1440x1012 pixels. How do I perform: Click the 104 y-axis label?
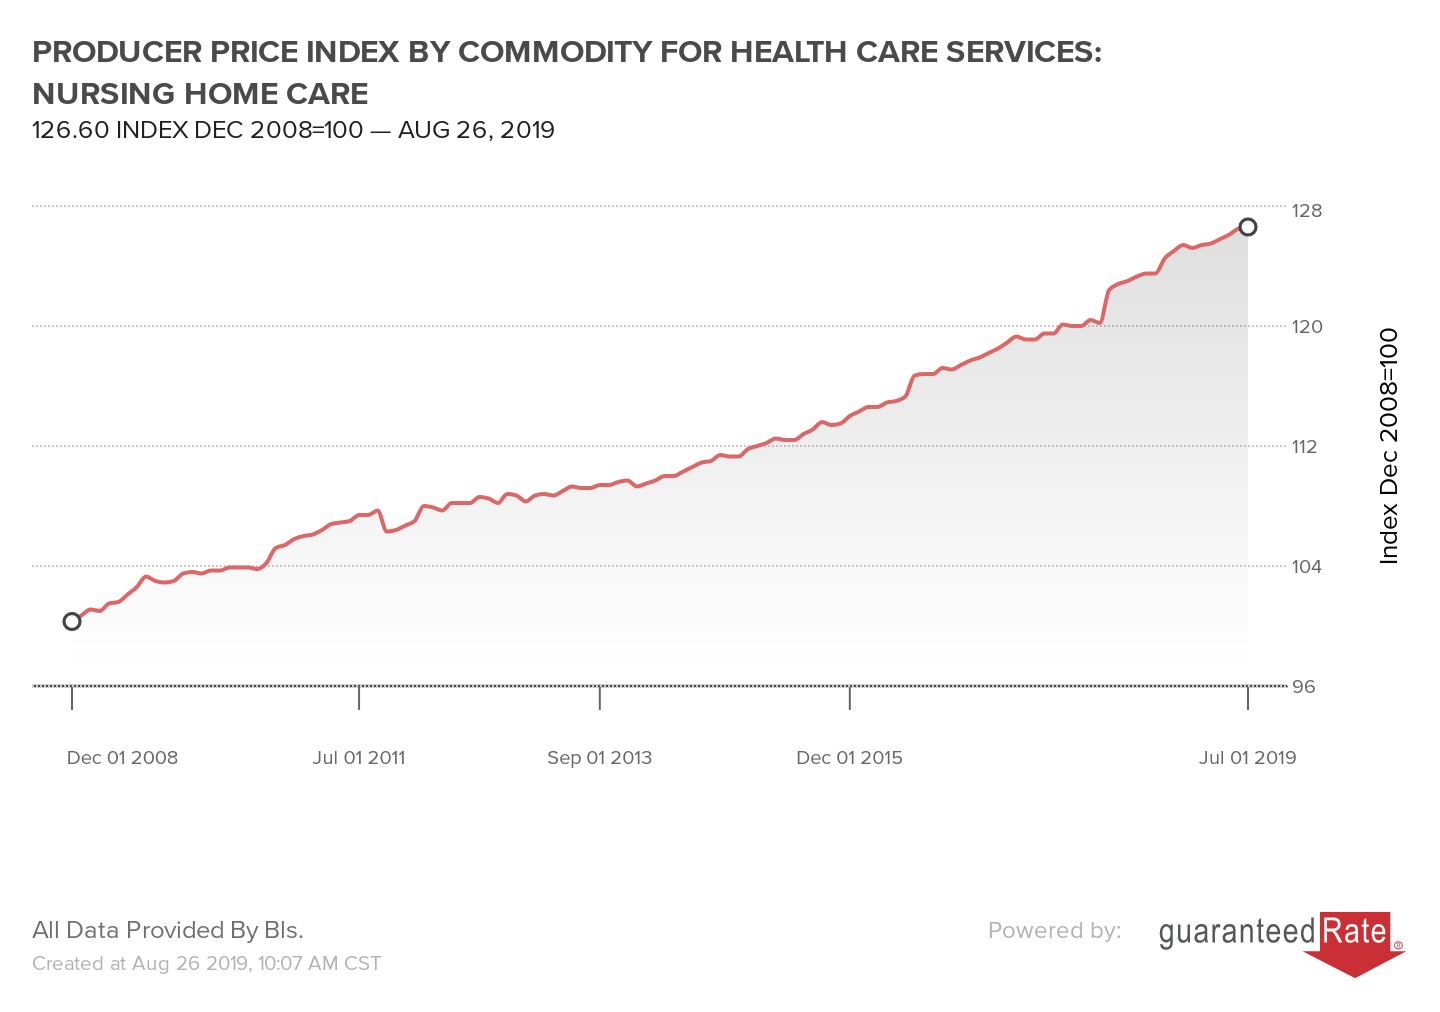pyautogui.click(x=1307, y=566)
